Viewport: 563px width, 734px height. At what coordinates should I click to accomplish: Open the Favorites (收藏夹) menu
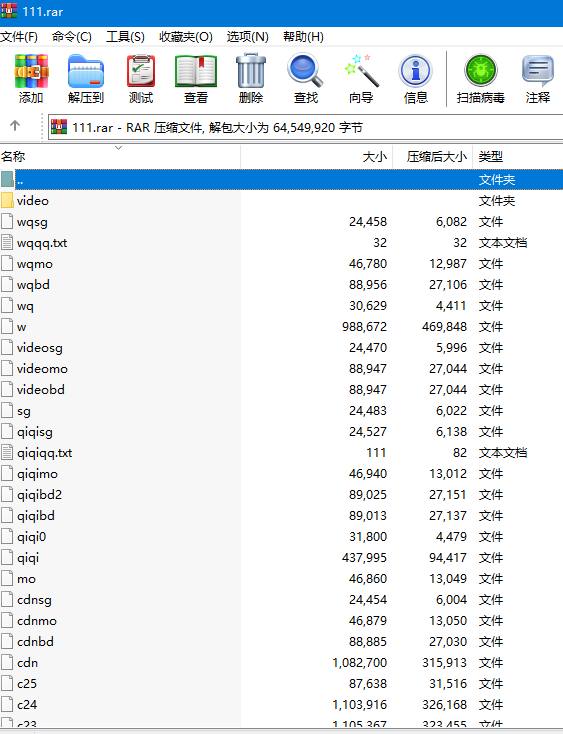coord(186,37)
